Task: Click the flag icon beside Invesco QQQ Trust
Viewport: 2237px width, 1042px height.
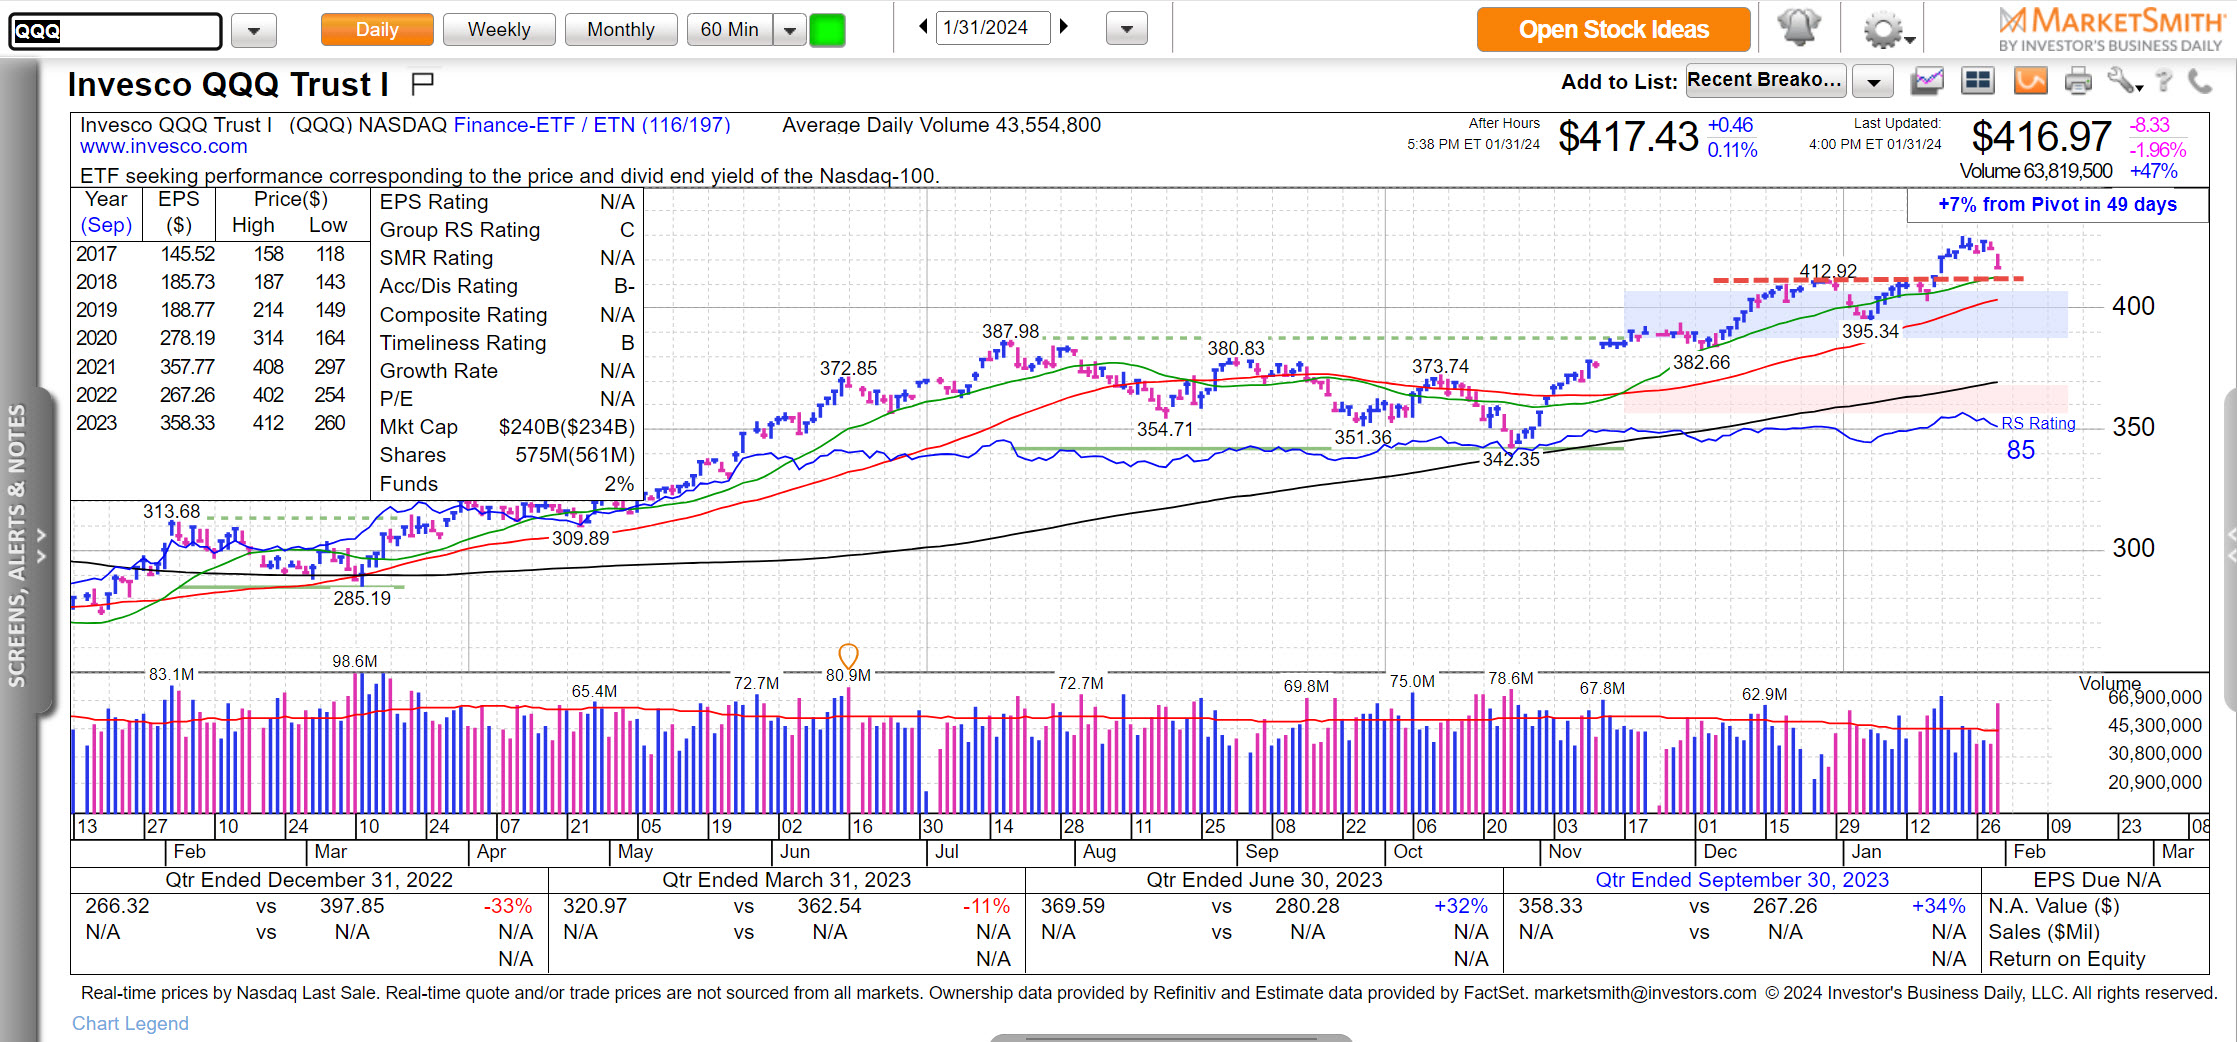Action: click(423, 84)
